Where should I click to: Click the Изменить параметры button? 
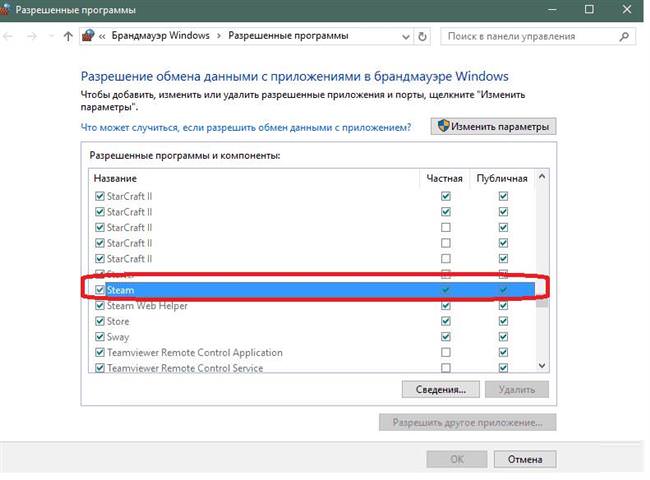pos(493,126)
